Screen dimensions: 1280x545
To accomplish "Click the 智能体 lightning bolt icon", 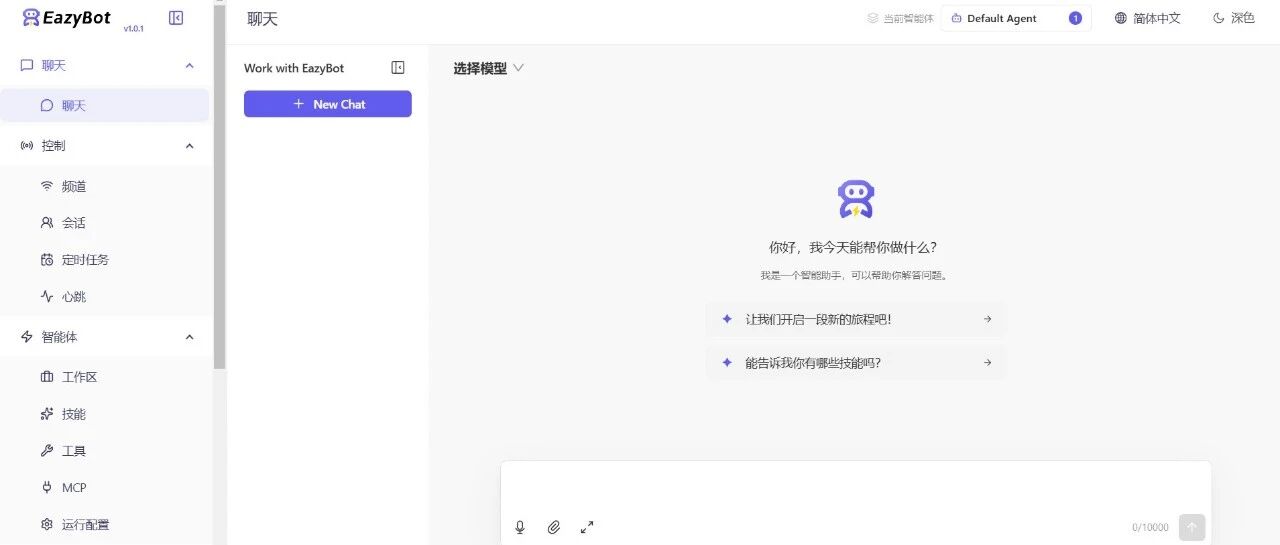I will pos(27,337).
